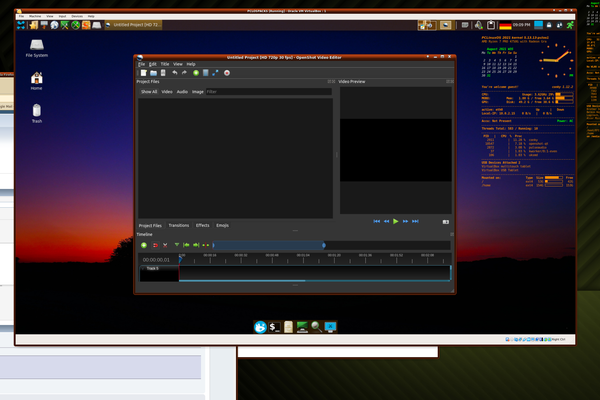Open the File menu in OpenShot
The height and width of the screenshot is (400, 600).
point(141,64)
